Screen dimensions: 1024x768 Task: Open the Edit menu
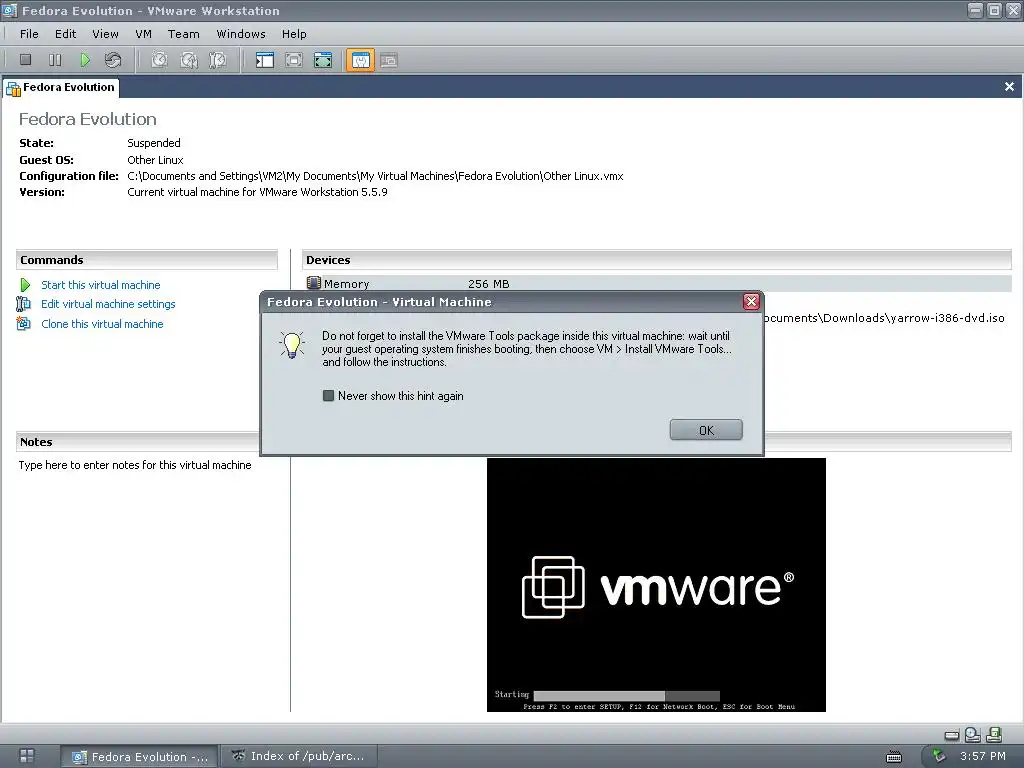[x=65, y=34]
